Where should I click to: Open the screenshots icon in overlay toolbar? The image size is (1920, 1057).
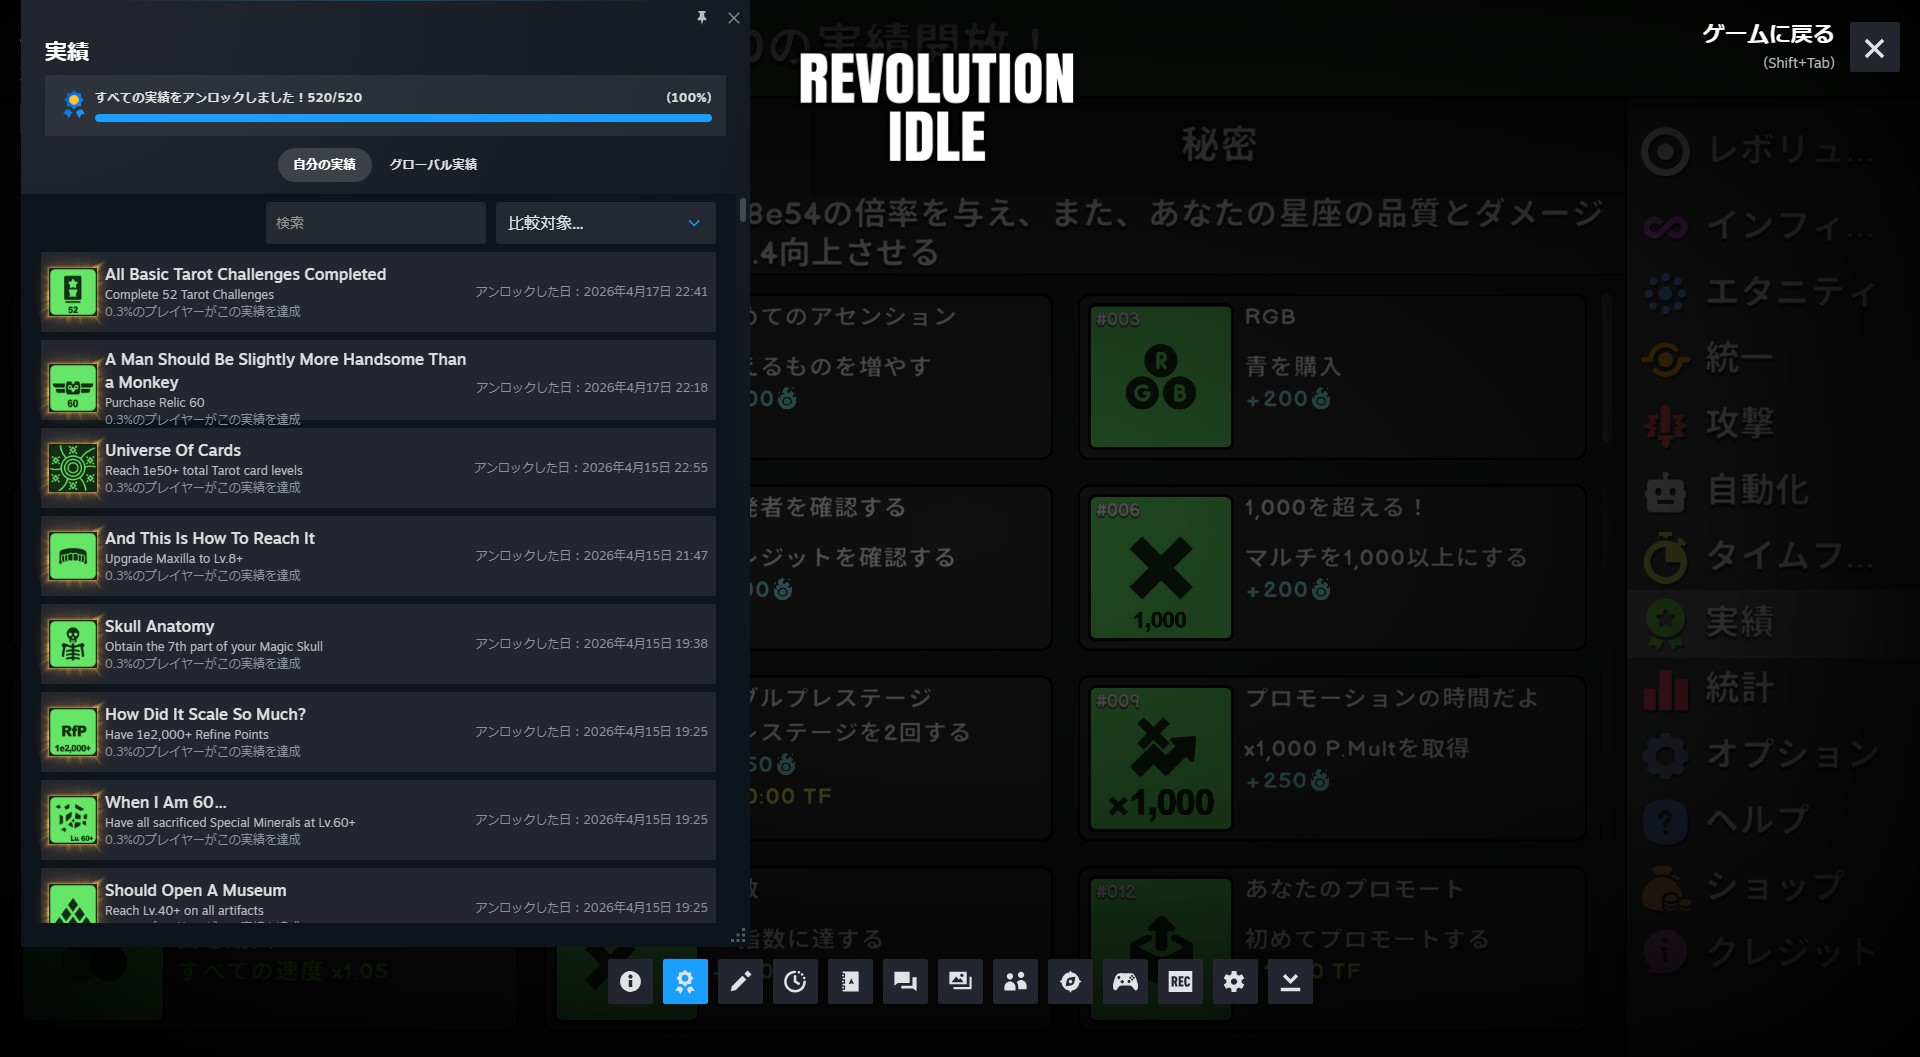960,981
